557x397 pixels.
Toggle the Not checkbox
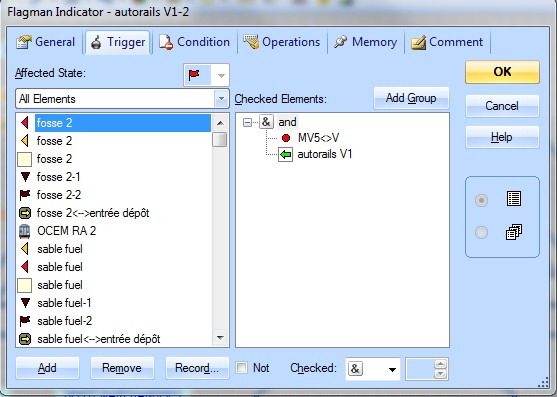pyautogui.click(x=242, y=368)
